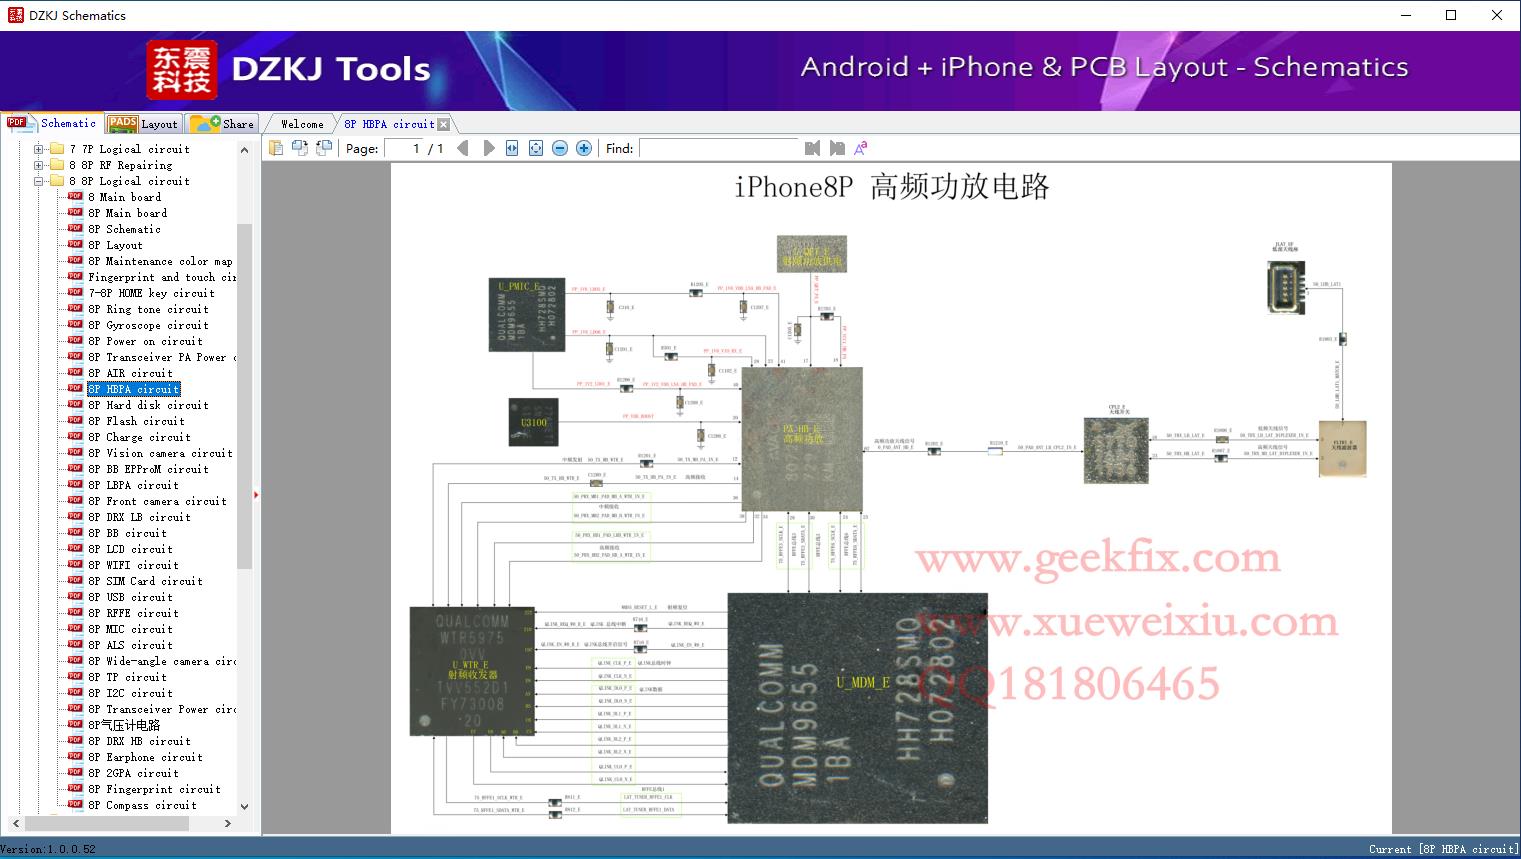The image size is (1521, 859).
Task: Open the 8P Front camera circuit
Action: (x=157, y=501)
